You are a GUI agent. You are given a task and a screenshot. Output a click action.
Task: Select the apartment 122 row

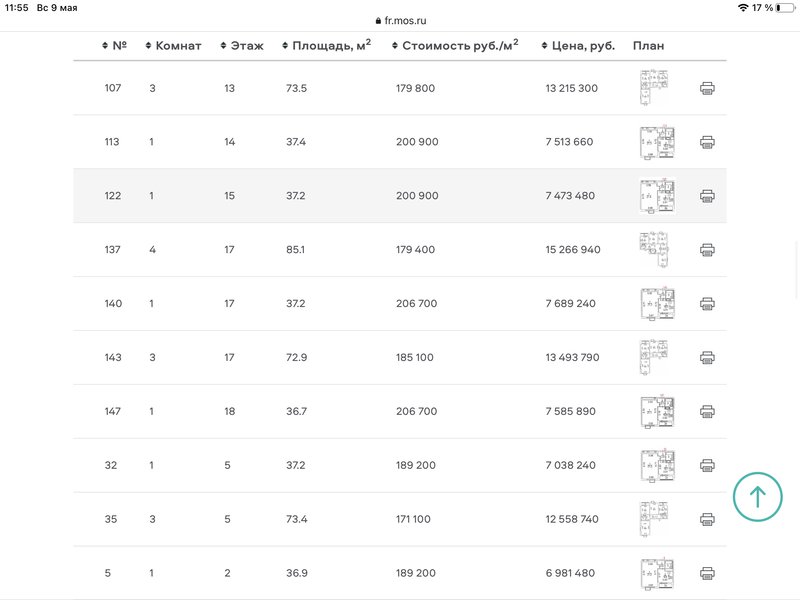tap(399, 196)
